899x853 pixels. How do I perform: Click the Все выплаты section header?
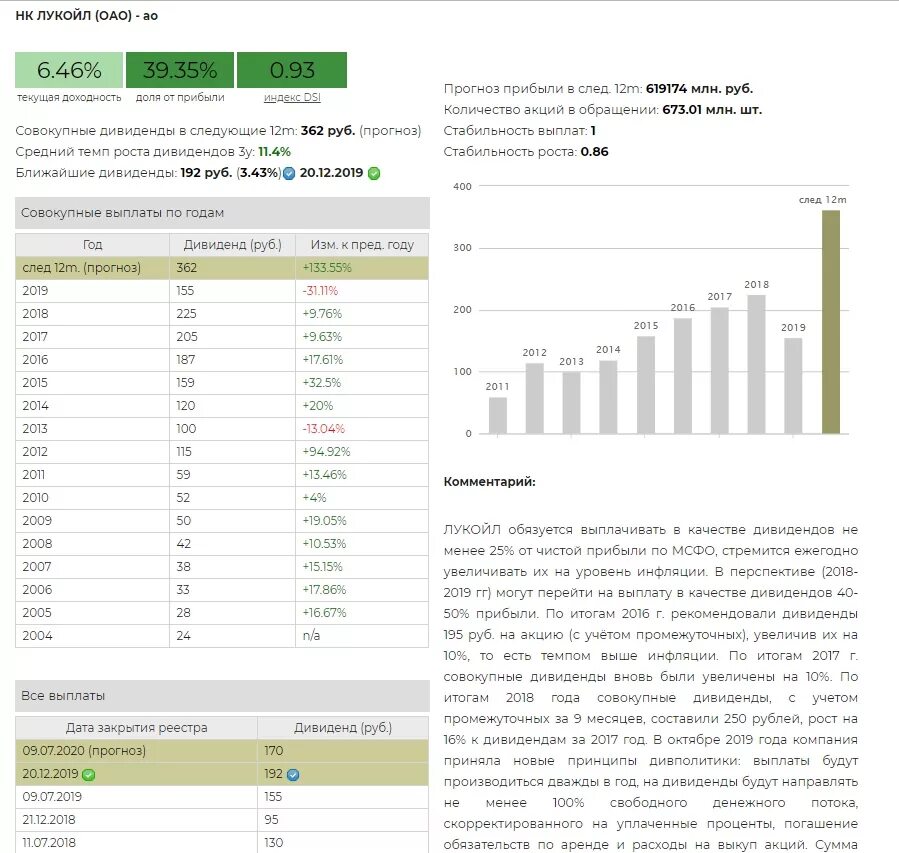(x=222, y=696)
